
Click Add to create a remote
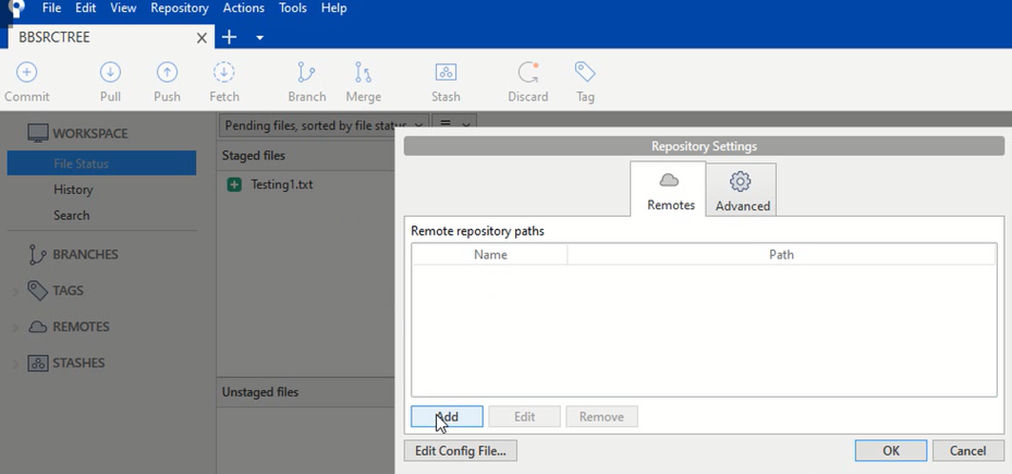(x=447, y=417)
